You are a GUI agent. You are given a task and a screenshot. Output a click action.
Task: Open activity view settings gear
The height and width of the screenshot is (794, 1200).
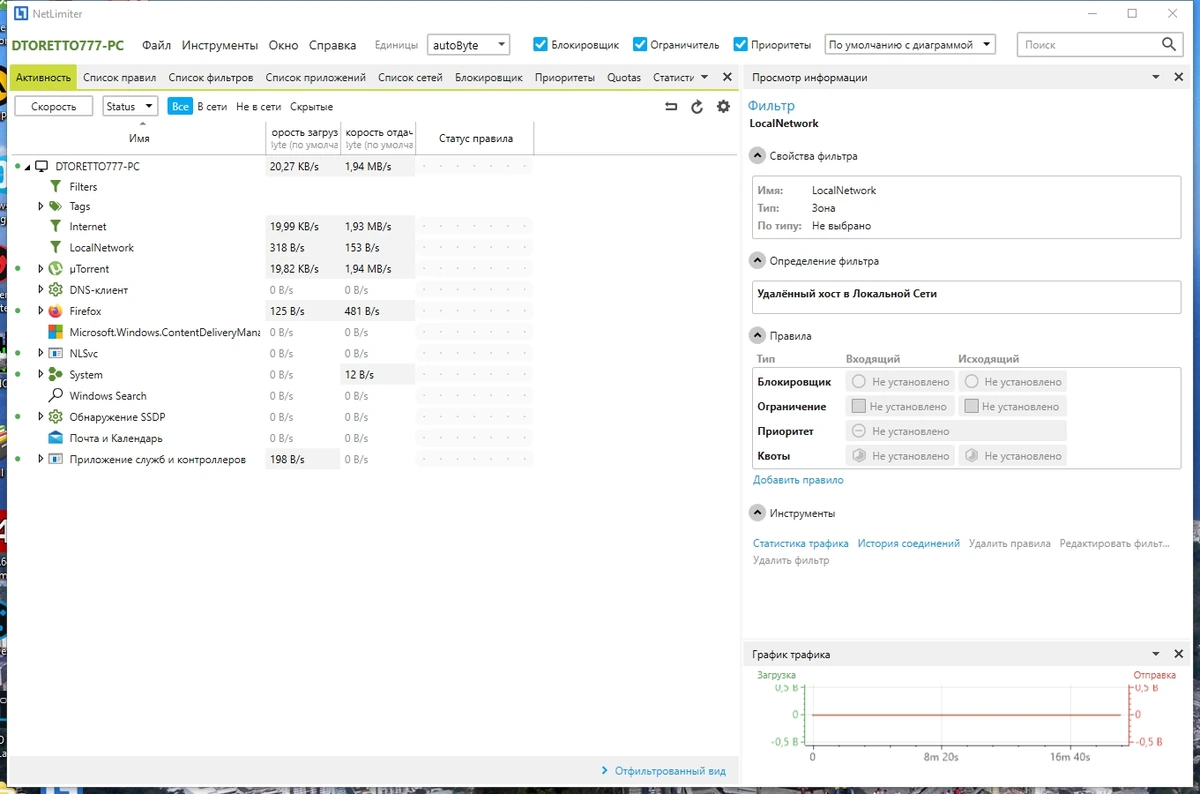tap(724, 107)
